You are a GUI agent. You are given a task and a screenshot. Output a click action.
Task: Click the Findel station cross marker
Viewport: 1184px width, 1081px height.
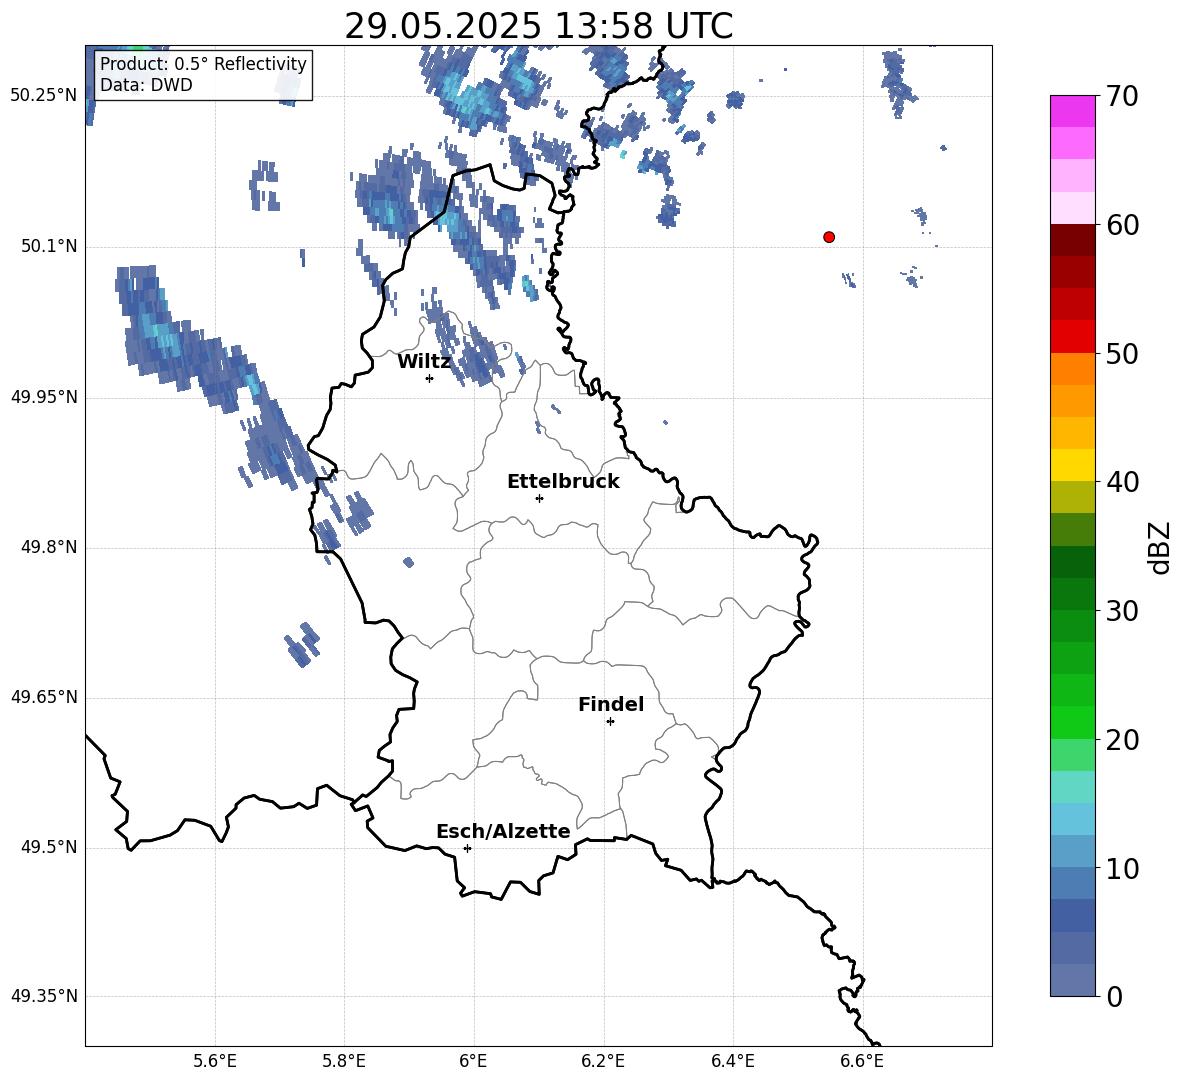pos(610,722)
